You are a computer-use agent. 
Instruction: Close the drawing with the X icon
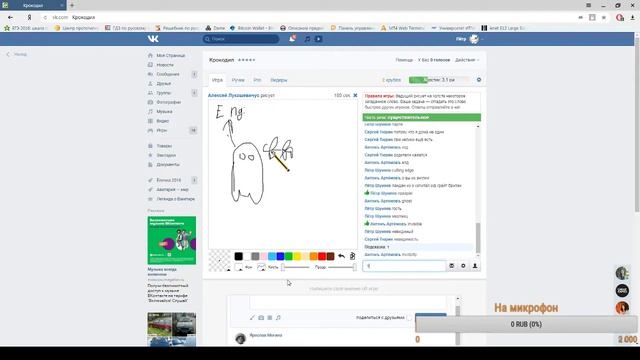355,96
